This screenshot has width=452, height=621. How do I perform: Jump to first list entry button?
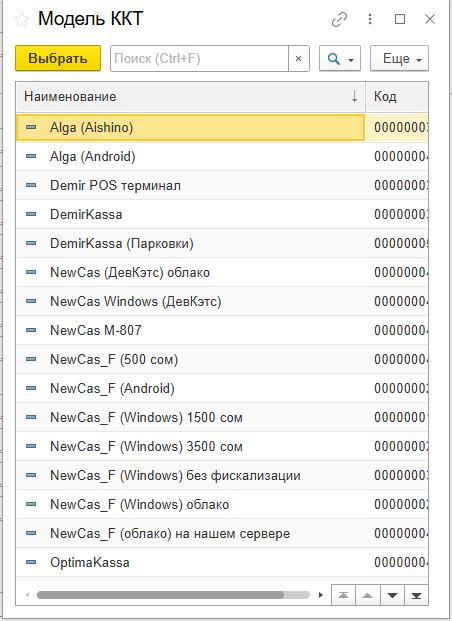[x=343, y=595]
